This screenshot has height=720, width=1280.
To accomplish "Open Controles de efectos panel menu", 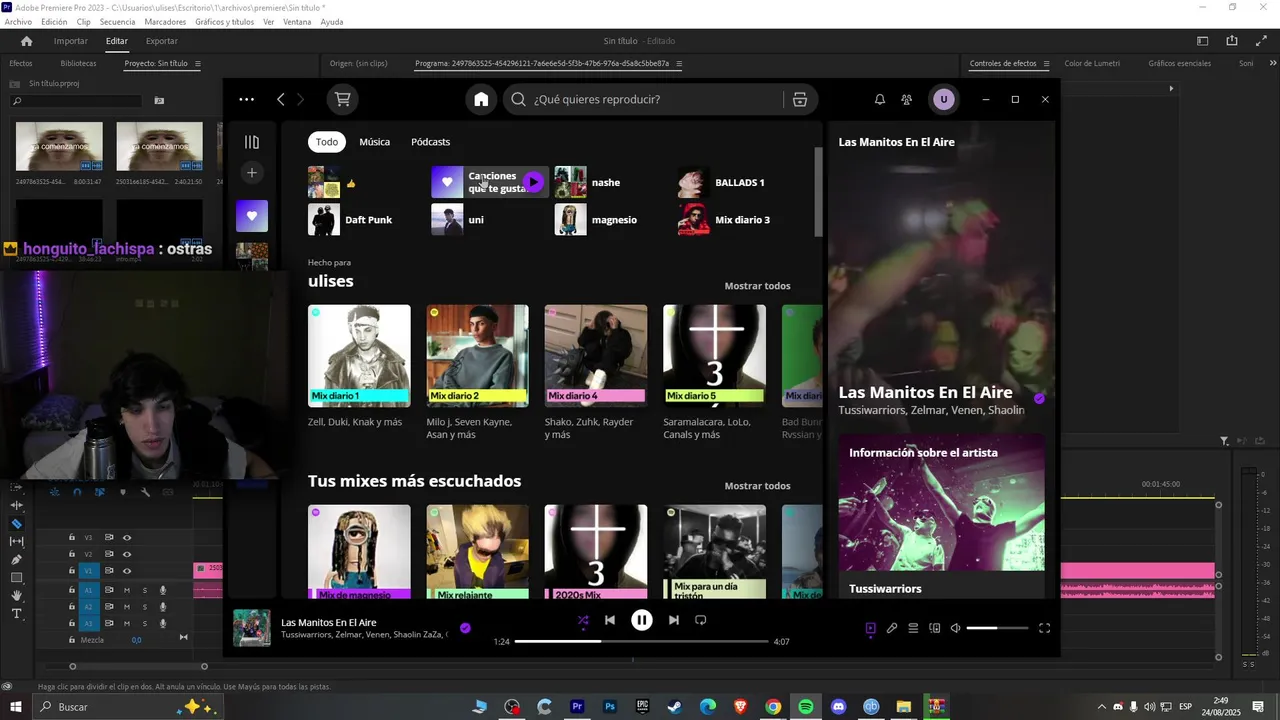I will [x=1047, y=63].
